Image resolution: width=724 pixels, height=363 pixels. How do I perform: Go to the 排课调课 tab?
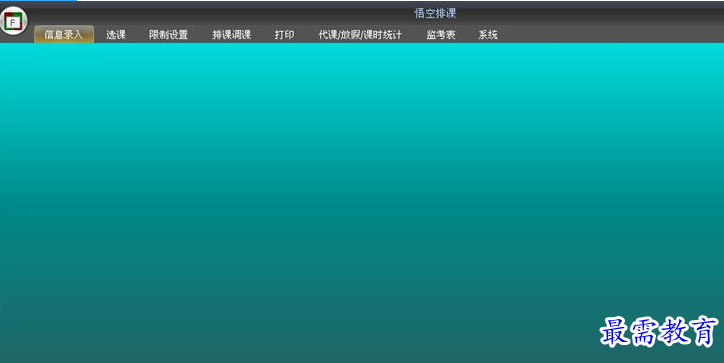click(232, 35)
